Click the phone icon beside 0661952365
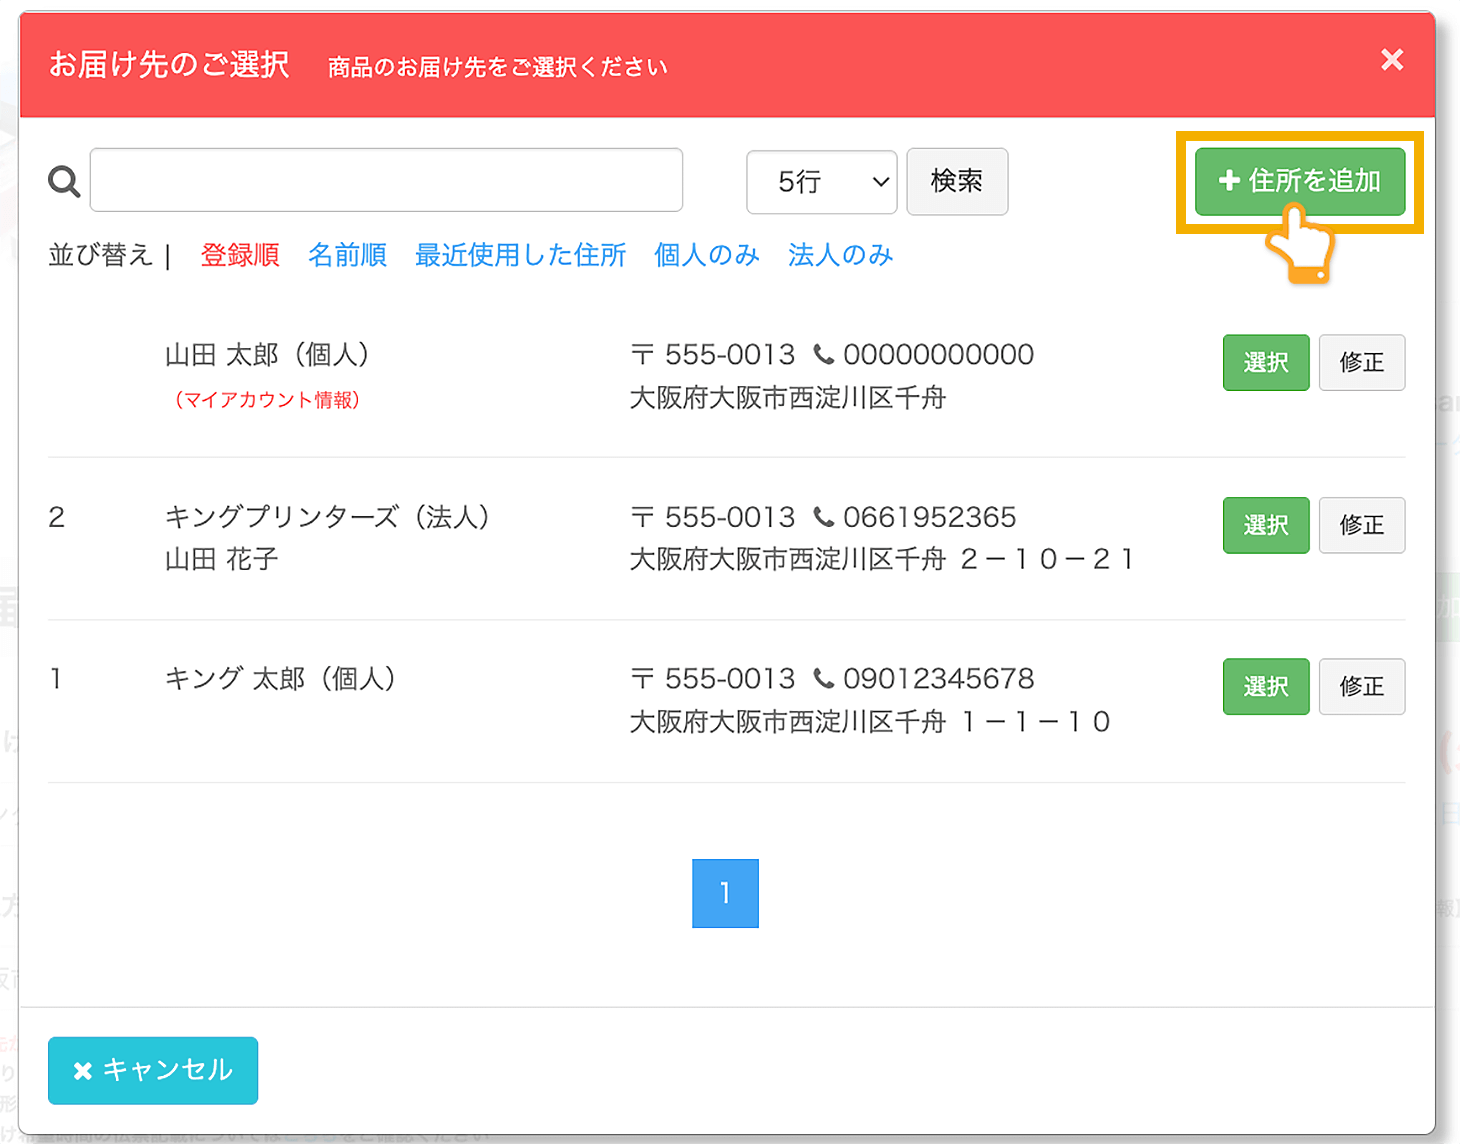The height and width of the screenshot is (1144, 1460). (x=825, y=517)
